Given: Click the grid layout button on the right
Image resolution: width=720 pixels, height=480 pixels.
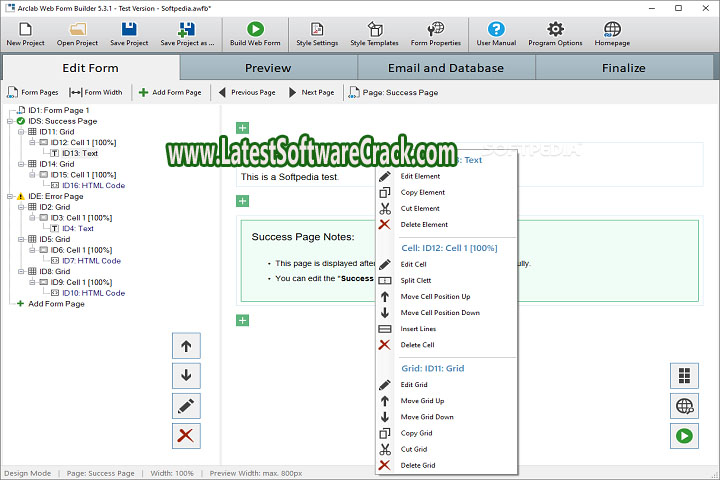Looking at the screenshot, I should [684, 376].
